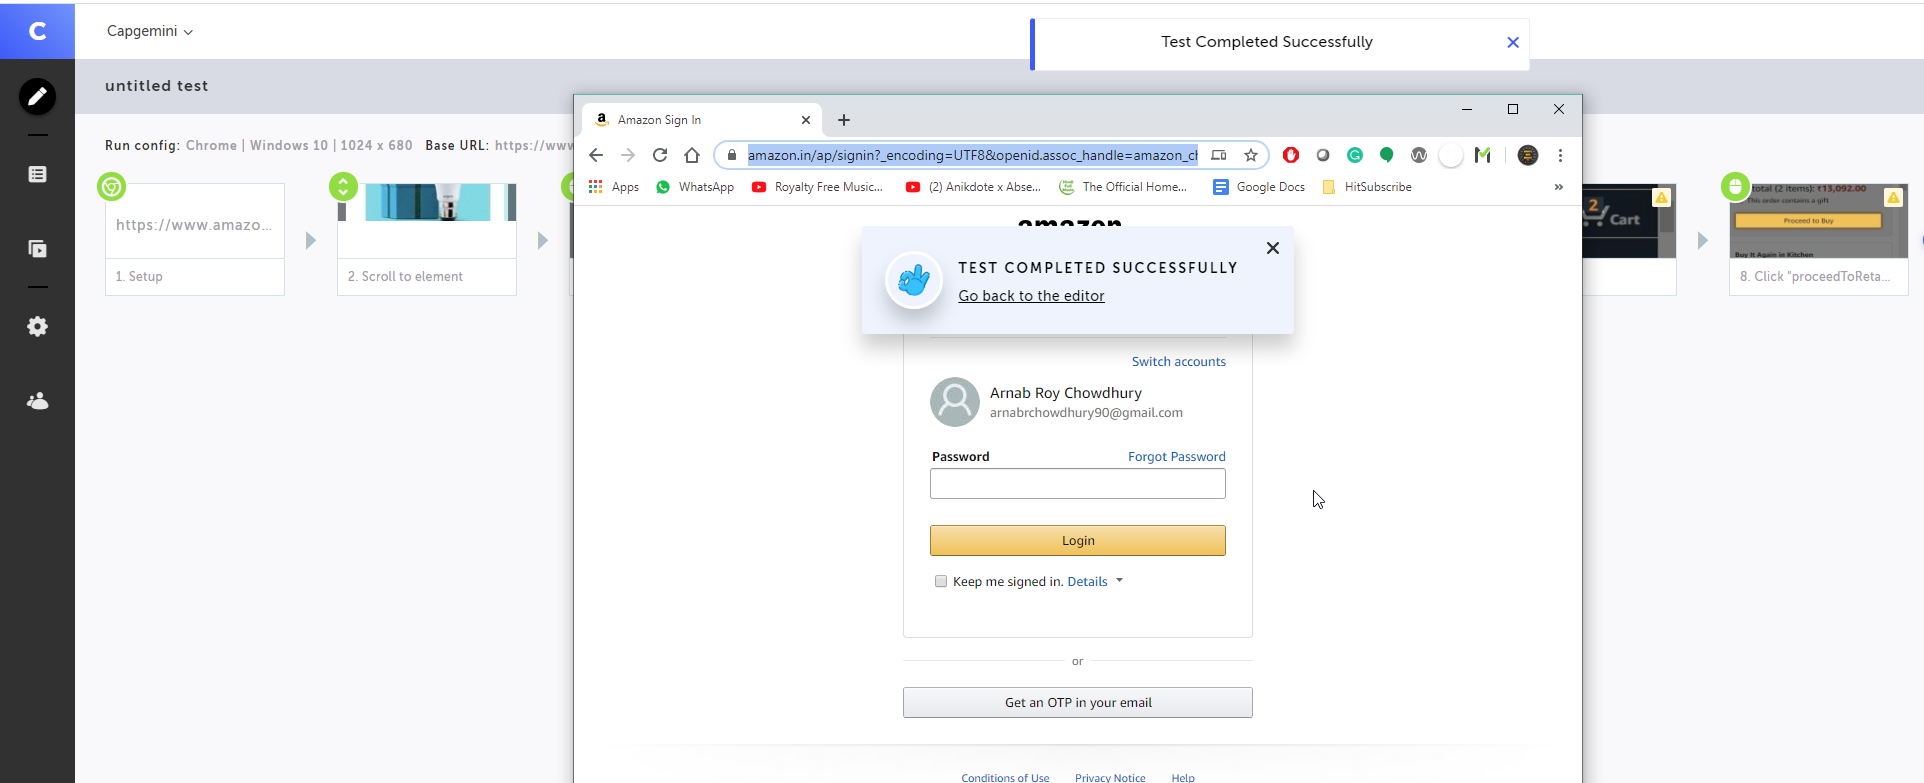This screenshot has height=783, width=1924.
Task: Focus the Password input field
Action: (x=1078, y=484)
